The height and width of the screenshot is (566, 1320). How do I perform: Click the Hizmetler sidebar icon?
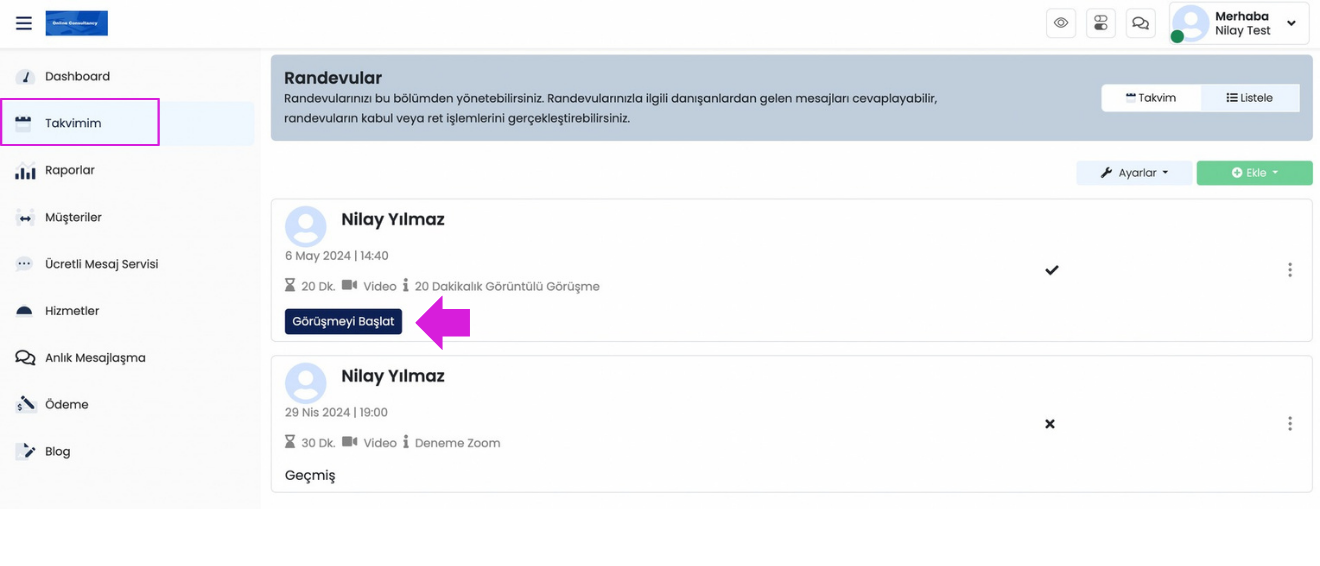(25, 311)
